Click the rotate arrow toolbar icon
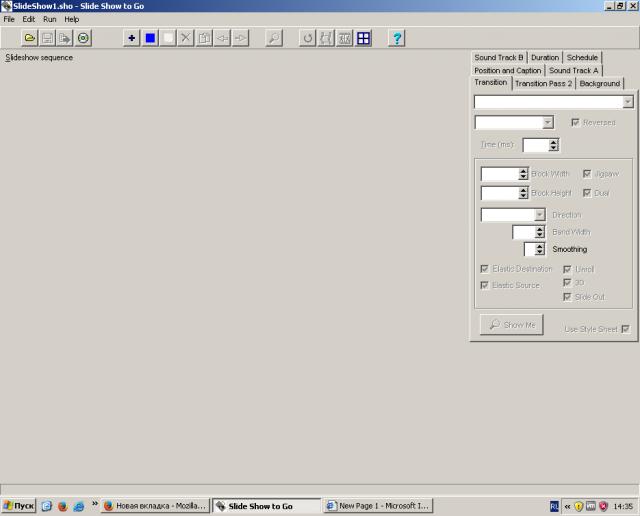The width and height of the screenshot is (640, 516). (308, 38)
